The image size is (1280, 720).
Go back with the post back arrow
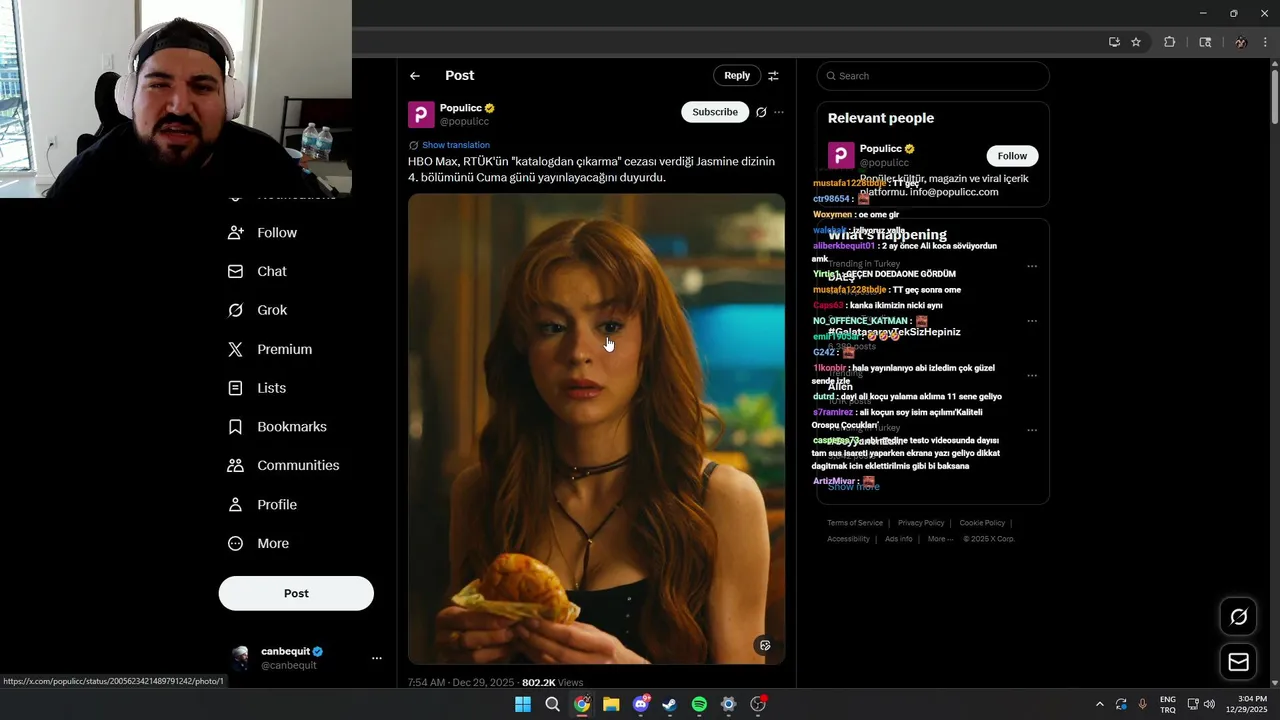(415, 76)
